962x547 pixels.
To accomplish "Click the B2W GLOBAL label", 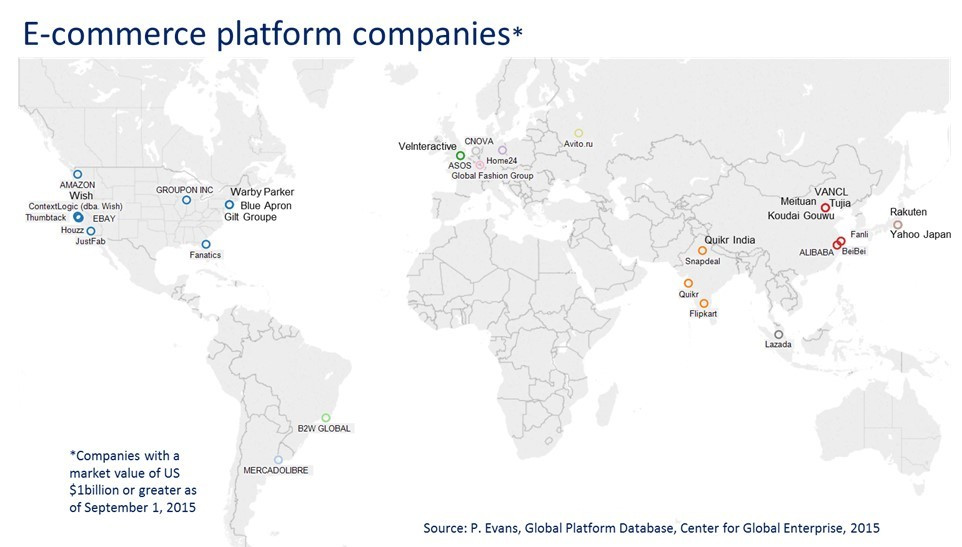I will coord(324,429).
